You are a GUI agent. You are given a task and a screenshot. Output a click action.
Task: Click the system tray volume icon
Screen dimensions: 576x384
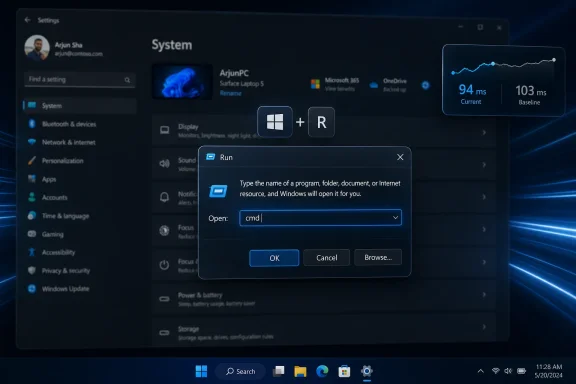click(x=508, y=371)
